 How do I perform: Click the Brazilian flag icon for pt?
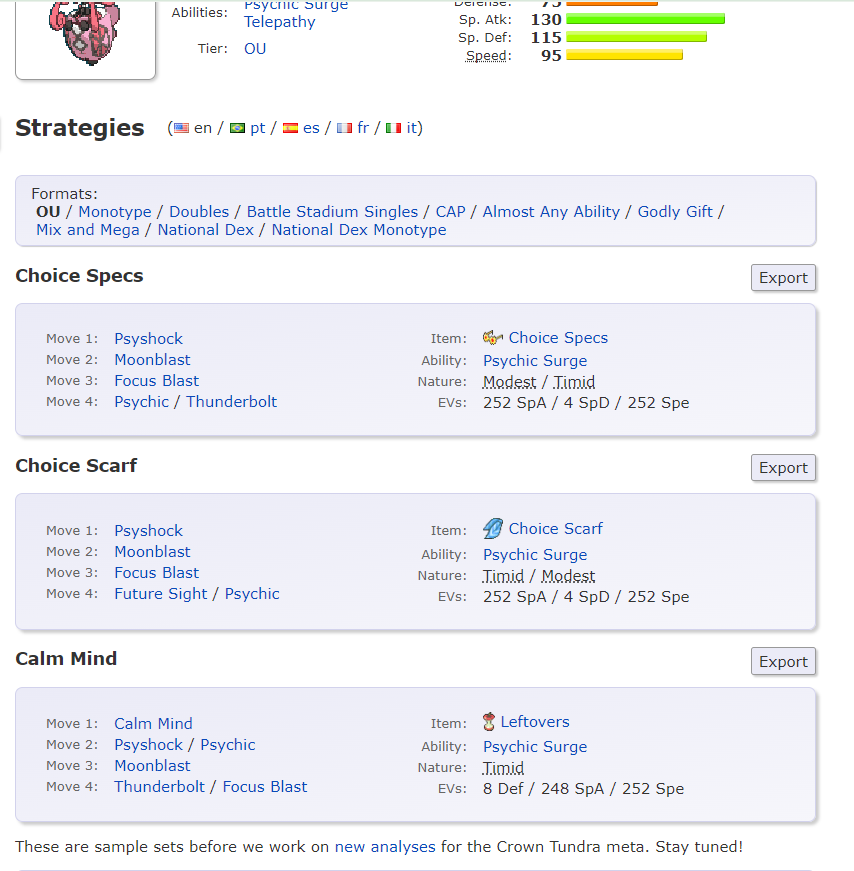point(237,128)
